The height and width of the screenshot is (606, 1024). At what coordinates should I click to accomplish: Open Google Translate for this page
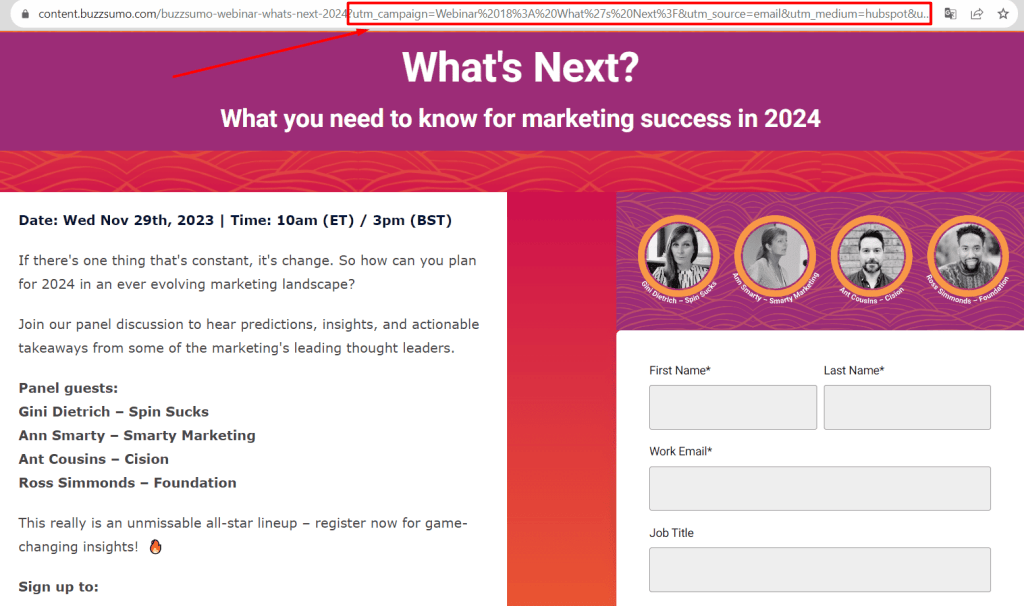(950, 14)
